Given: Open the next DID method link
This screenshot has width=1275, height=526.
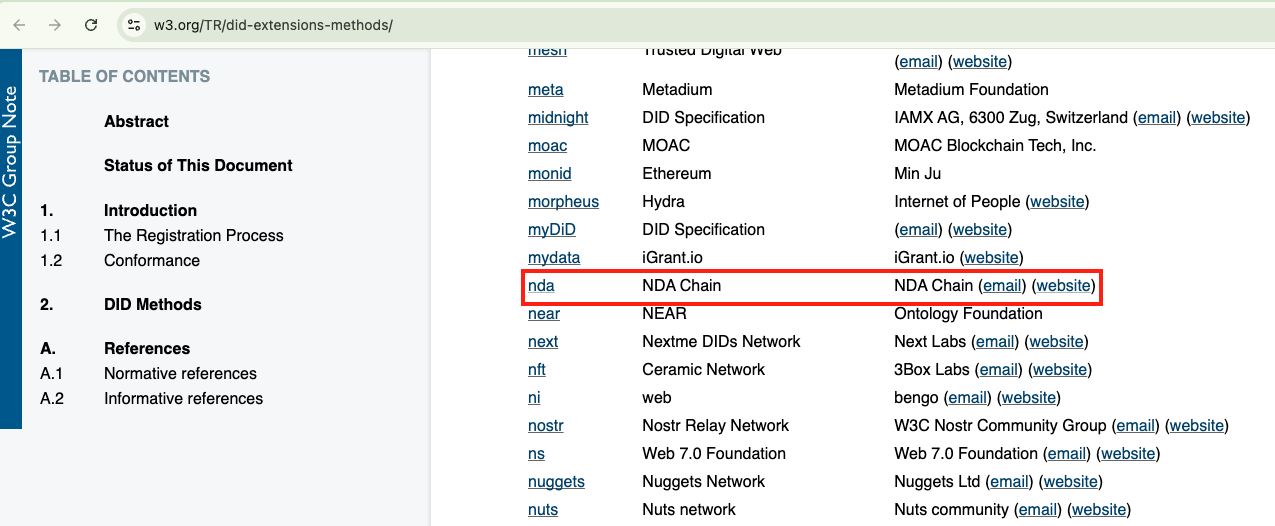Looking at the screenshot, I should pos(543,341).
